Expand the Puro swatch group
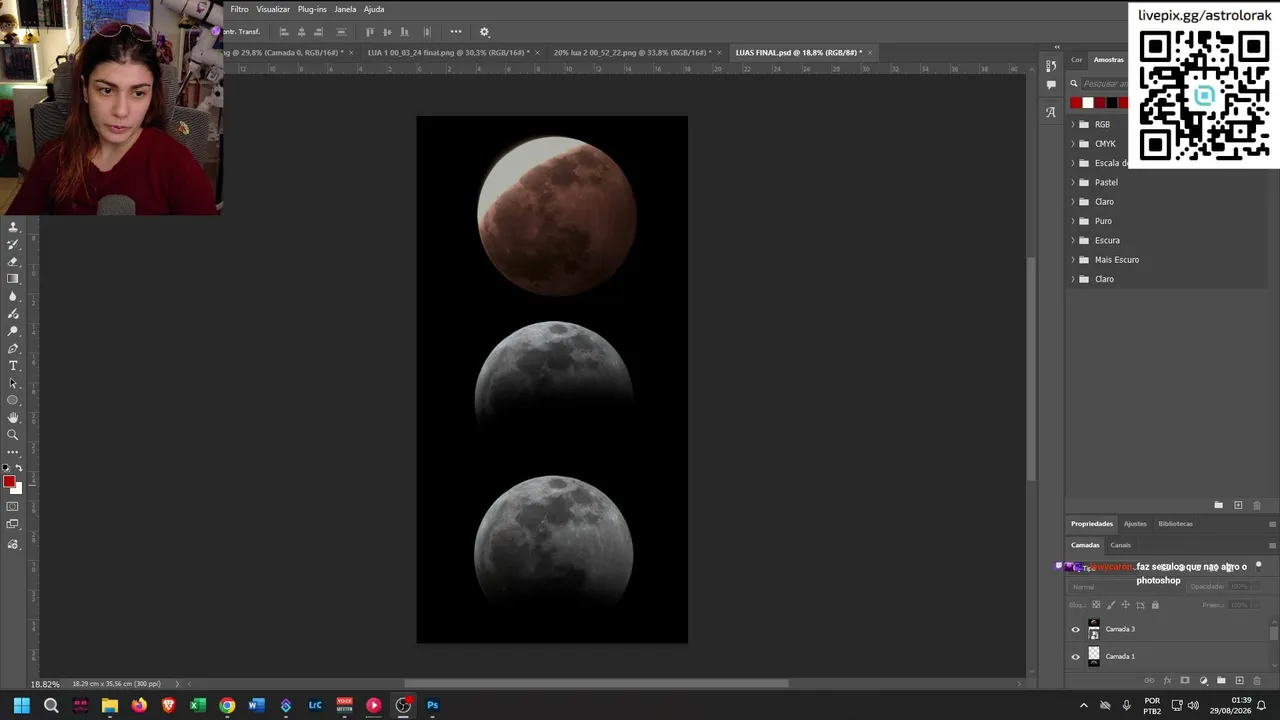The width and height of the screenshot is (1280, 720). pyautogui.click(x=1073, y=221)
